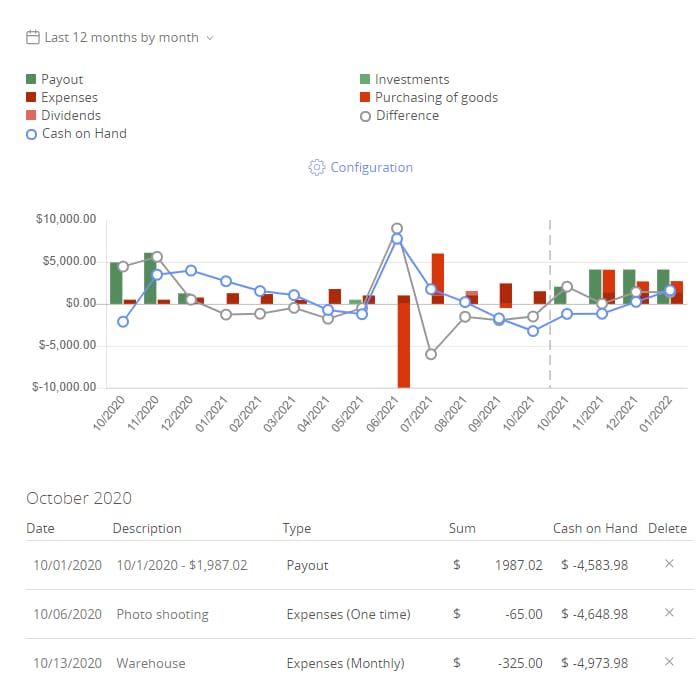
Task: Toggle the Difference line in legend
Action: pyautogui.click(x=406, y=116)
